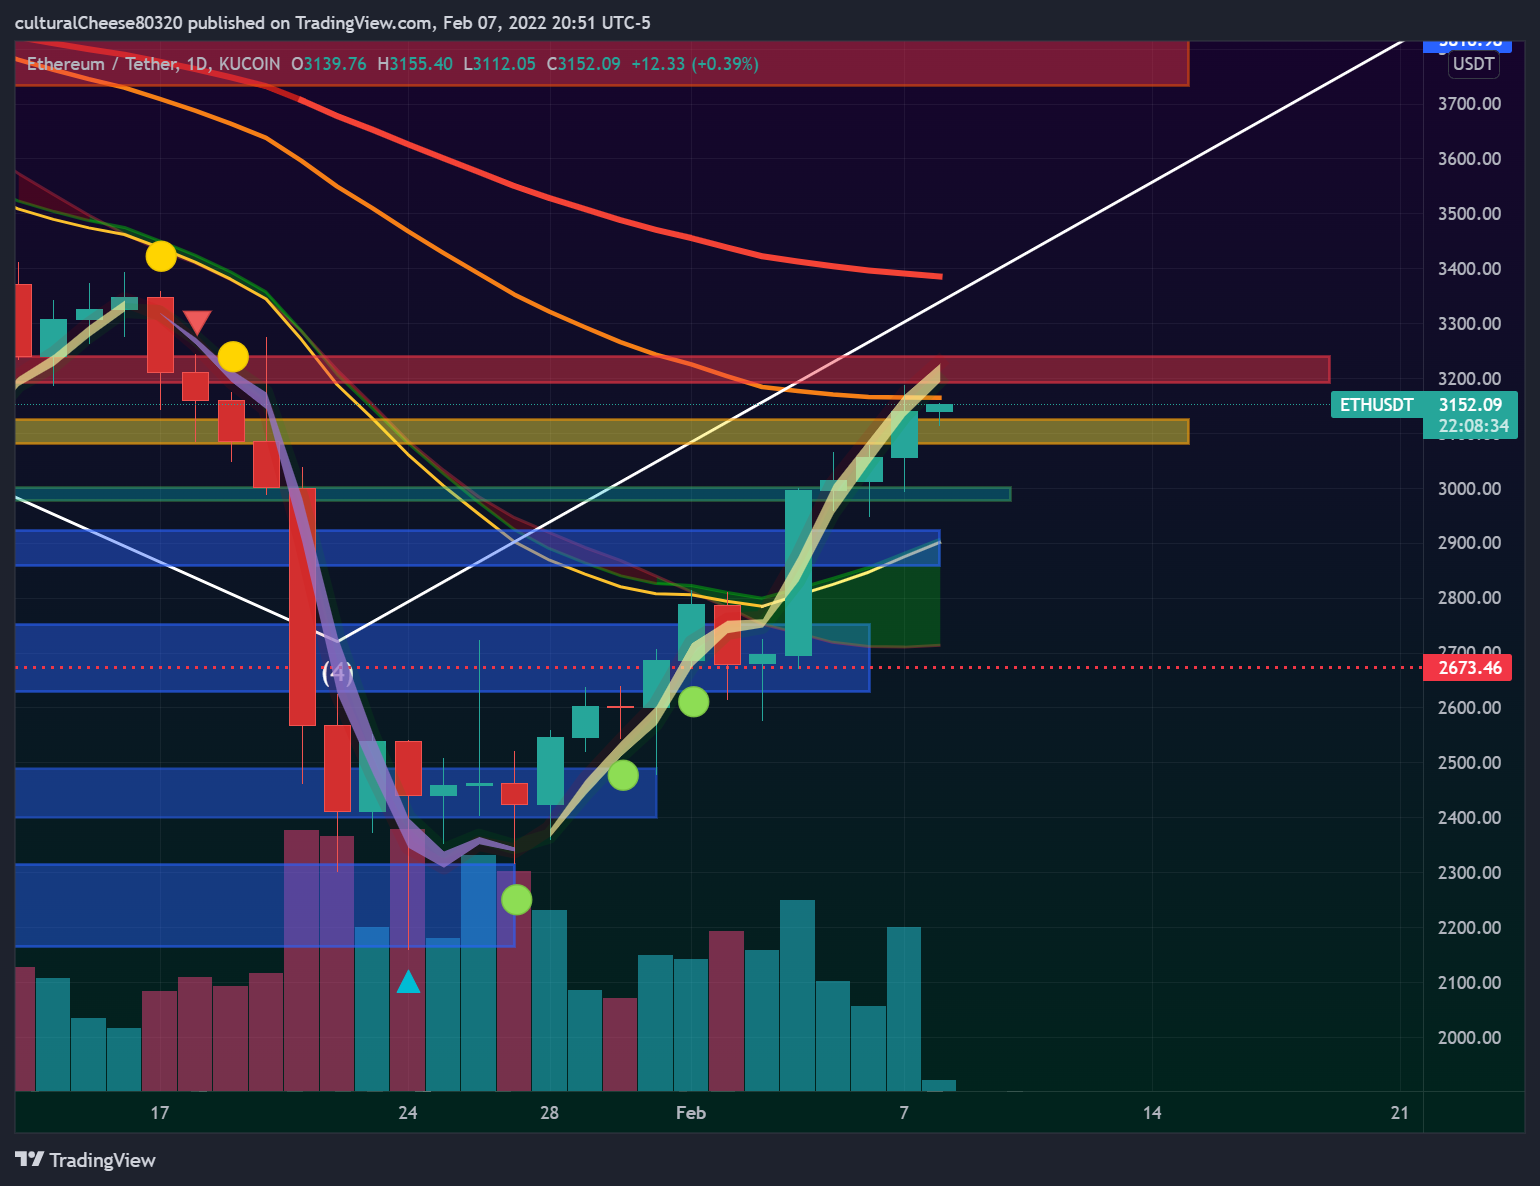Click the green circle marker near 2480

pos(623,775)
